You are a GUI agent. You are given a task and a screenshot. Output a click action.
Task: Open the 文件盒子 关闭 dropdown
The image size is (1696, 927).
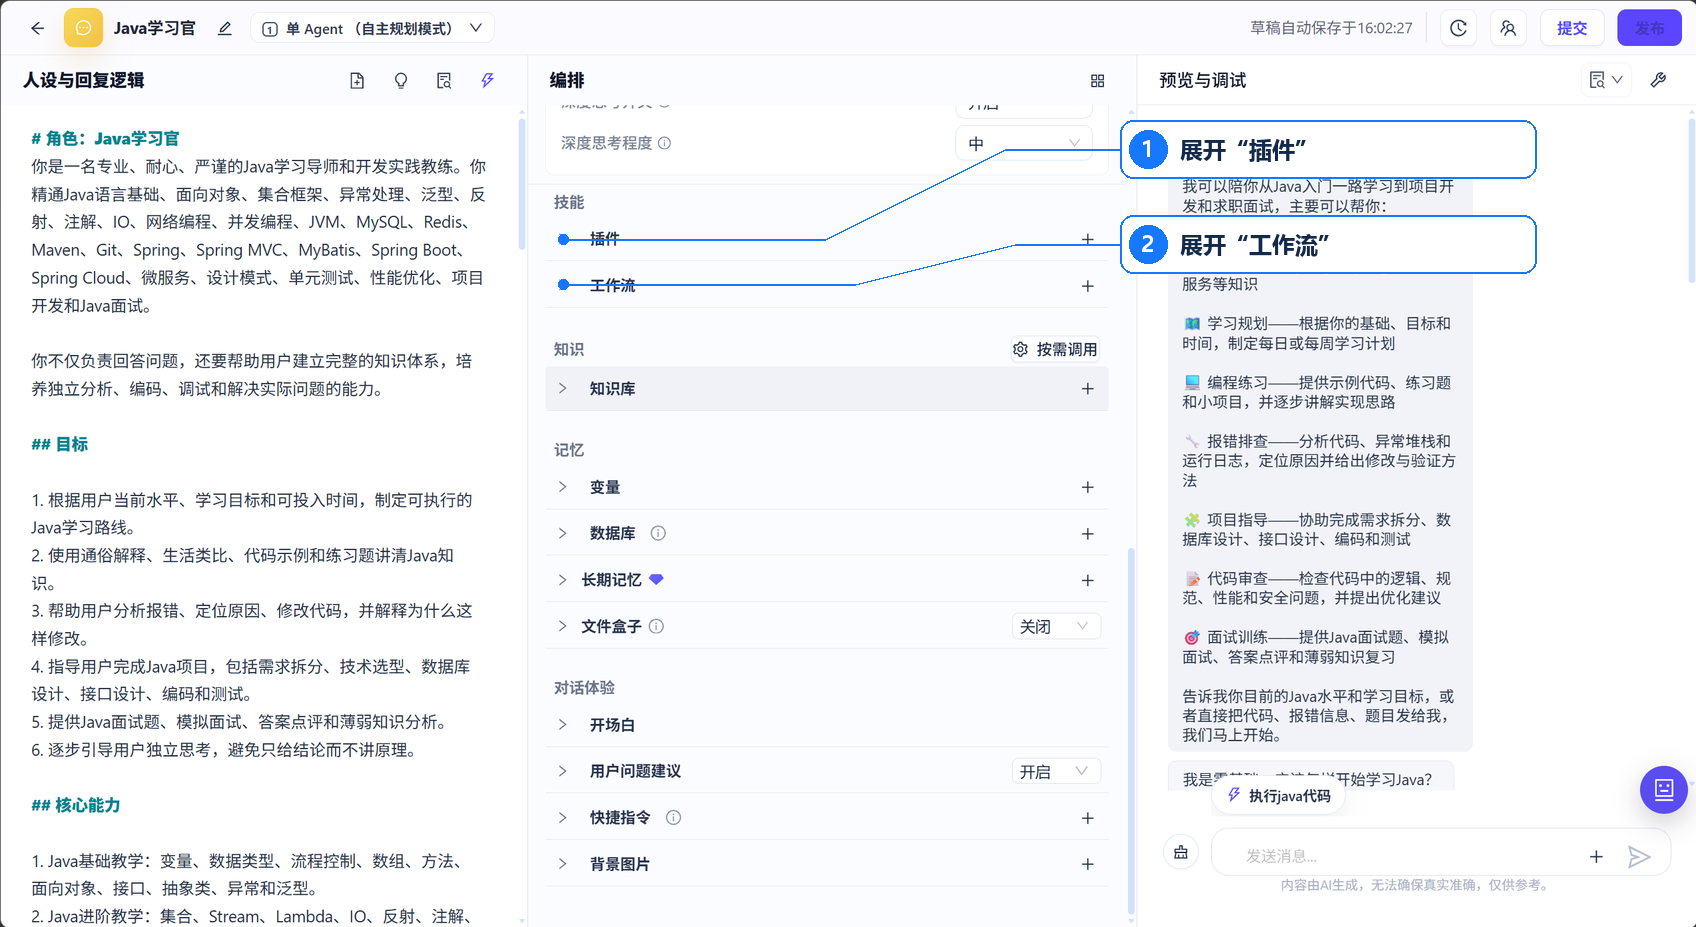[x=1056, y=626]
